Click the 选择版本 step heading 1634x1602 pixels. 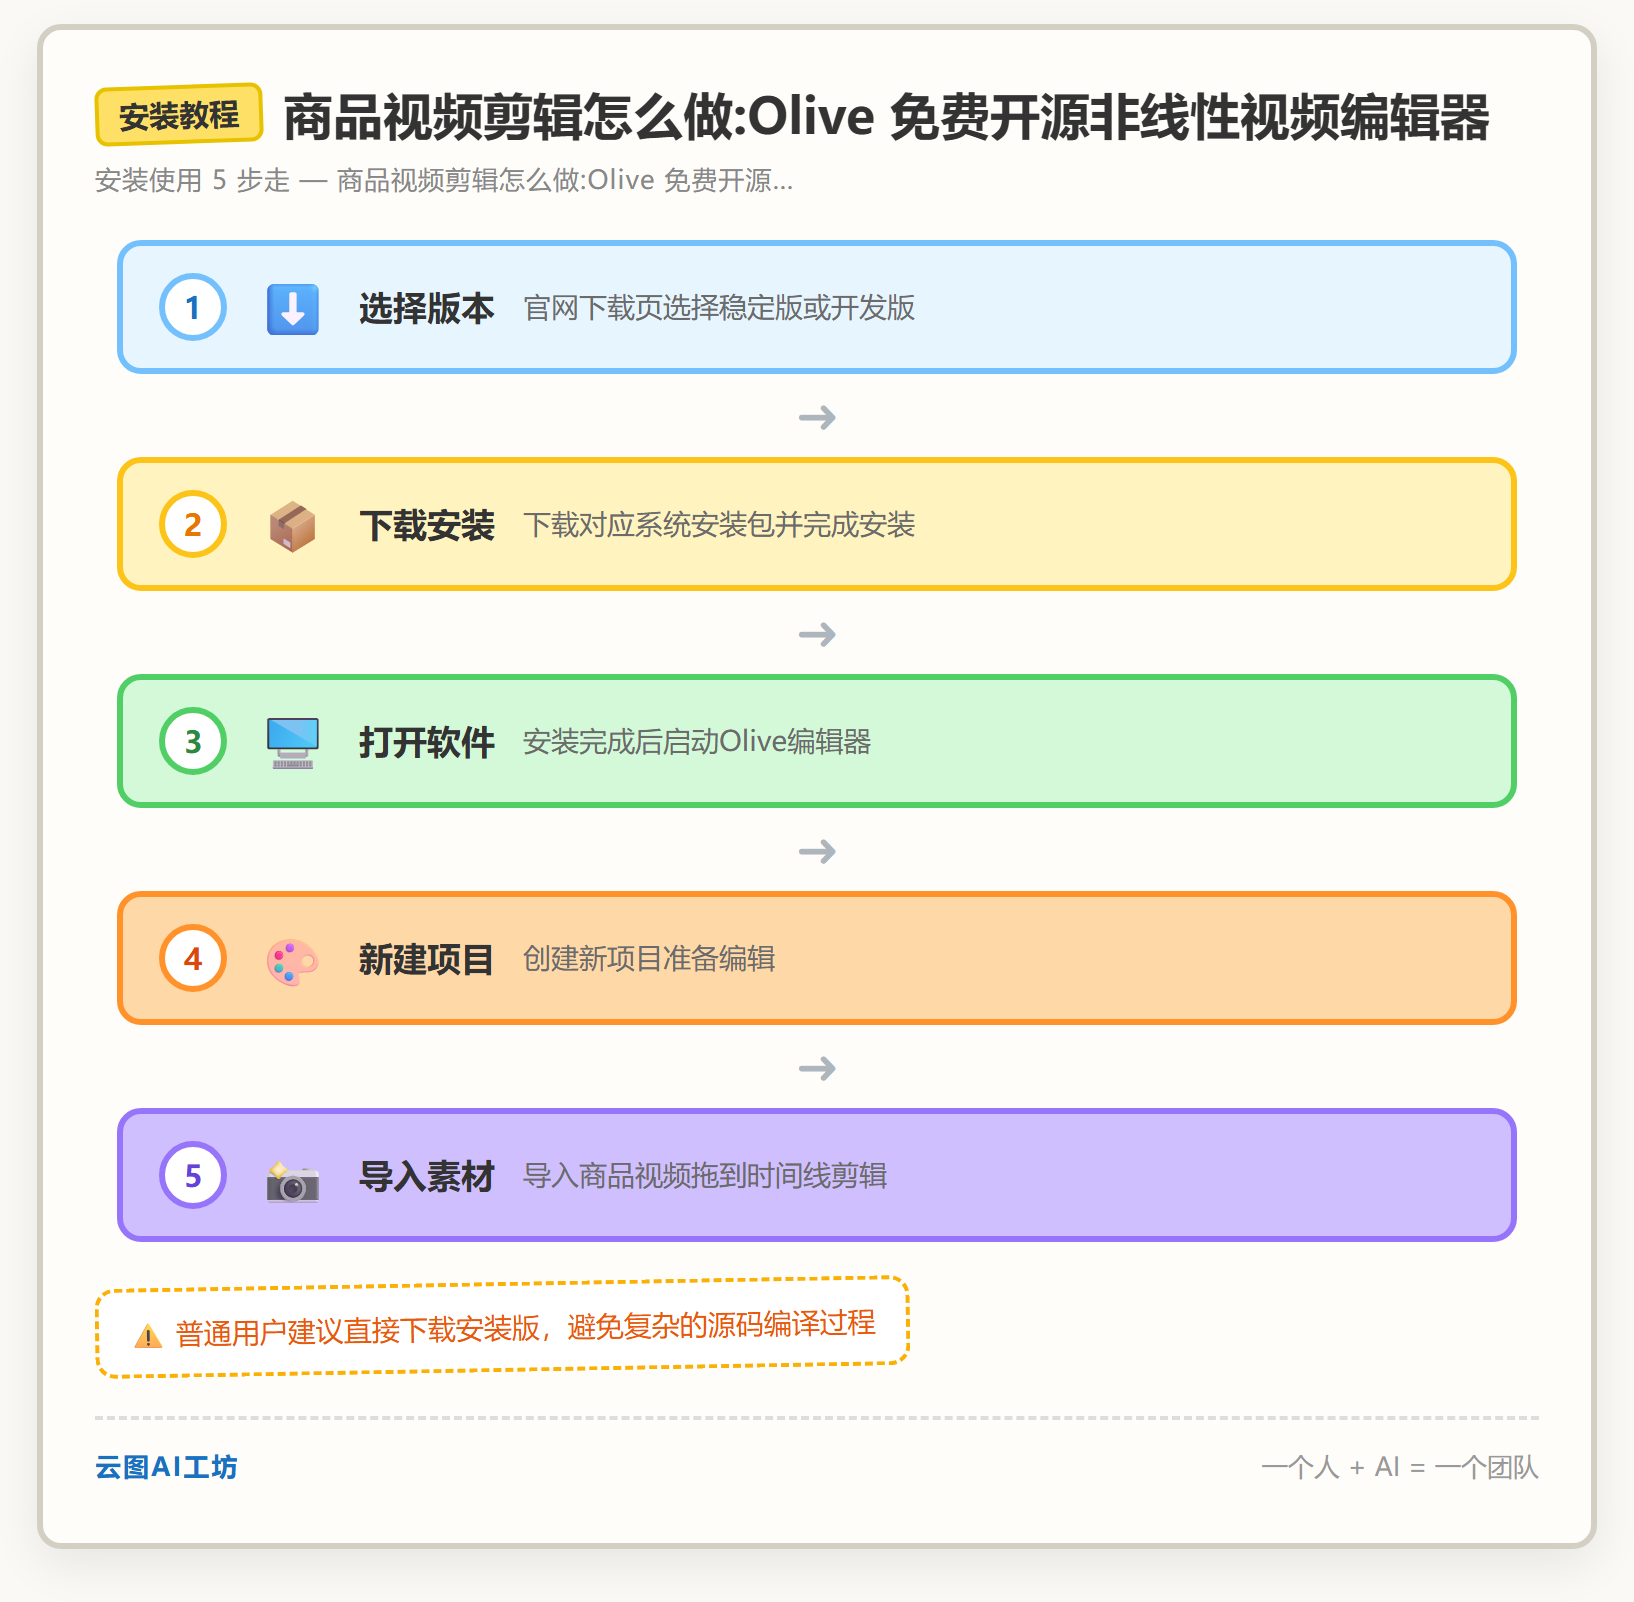pyautogui.click(x=427, y=308)
